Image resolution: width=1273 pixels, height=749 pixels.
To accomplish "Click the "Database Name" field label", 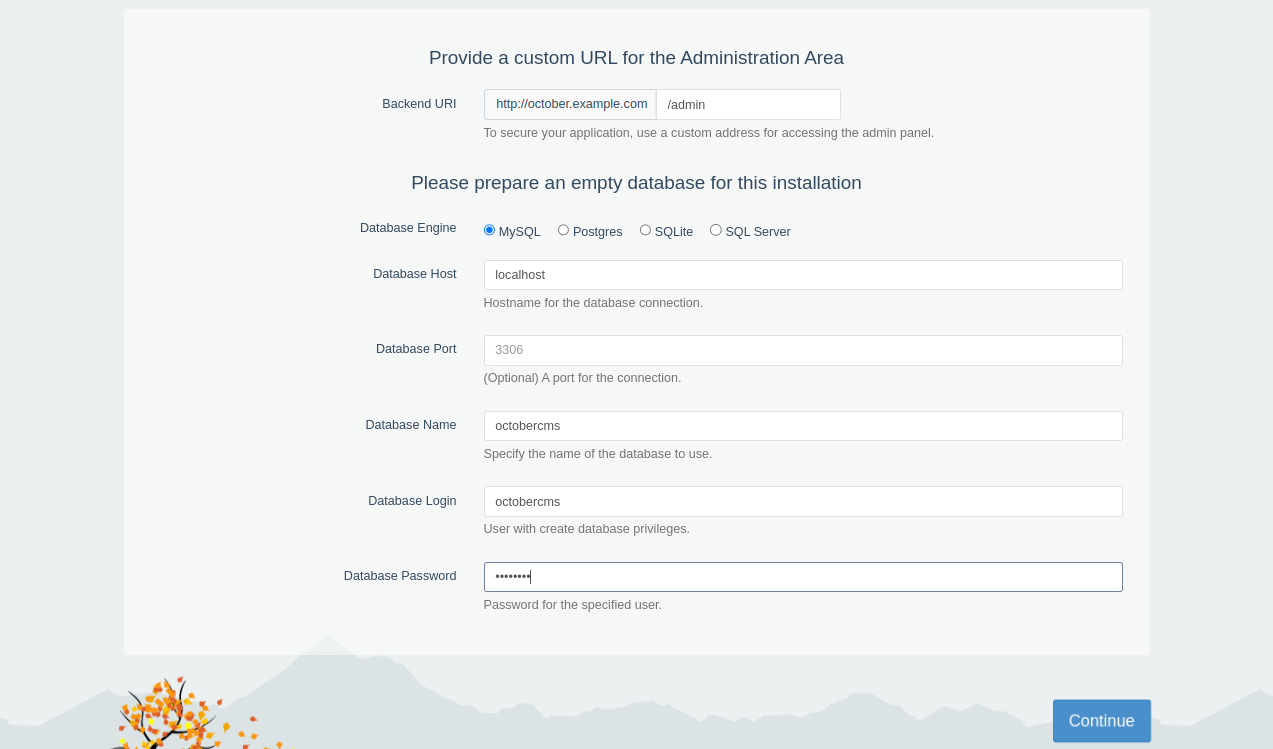I will point(410,425).
